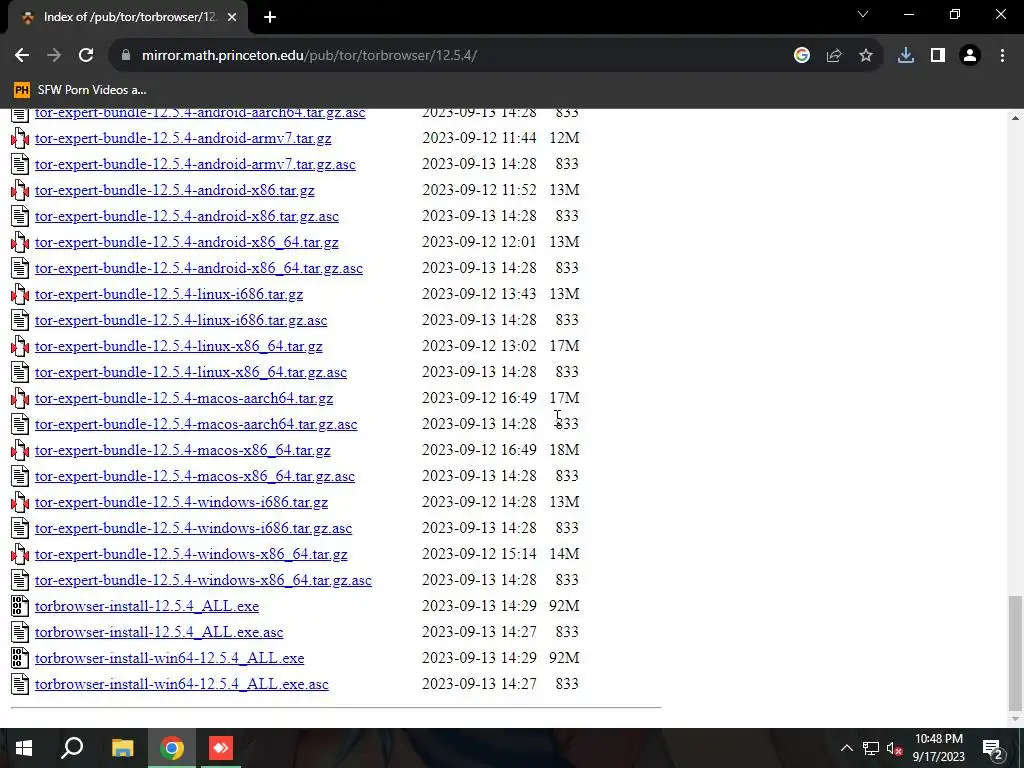Select the Index of /pub/tor/torbrowser tab
This screenshot has width=1024, height=768.
click(x=127, y=18)
